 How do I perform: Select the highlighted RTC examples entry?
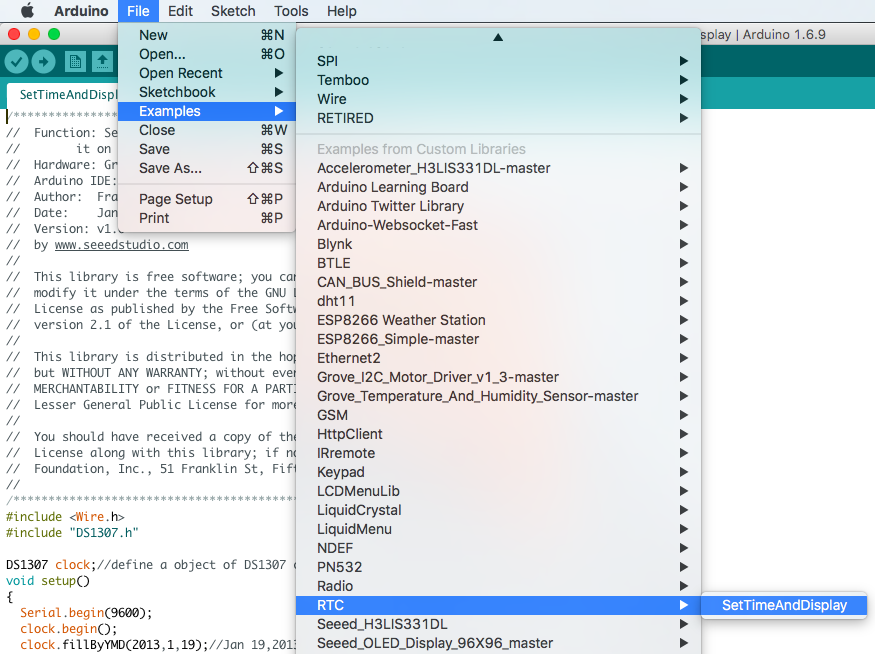tap(498, 605)
